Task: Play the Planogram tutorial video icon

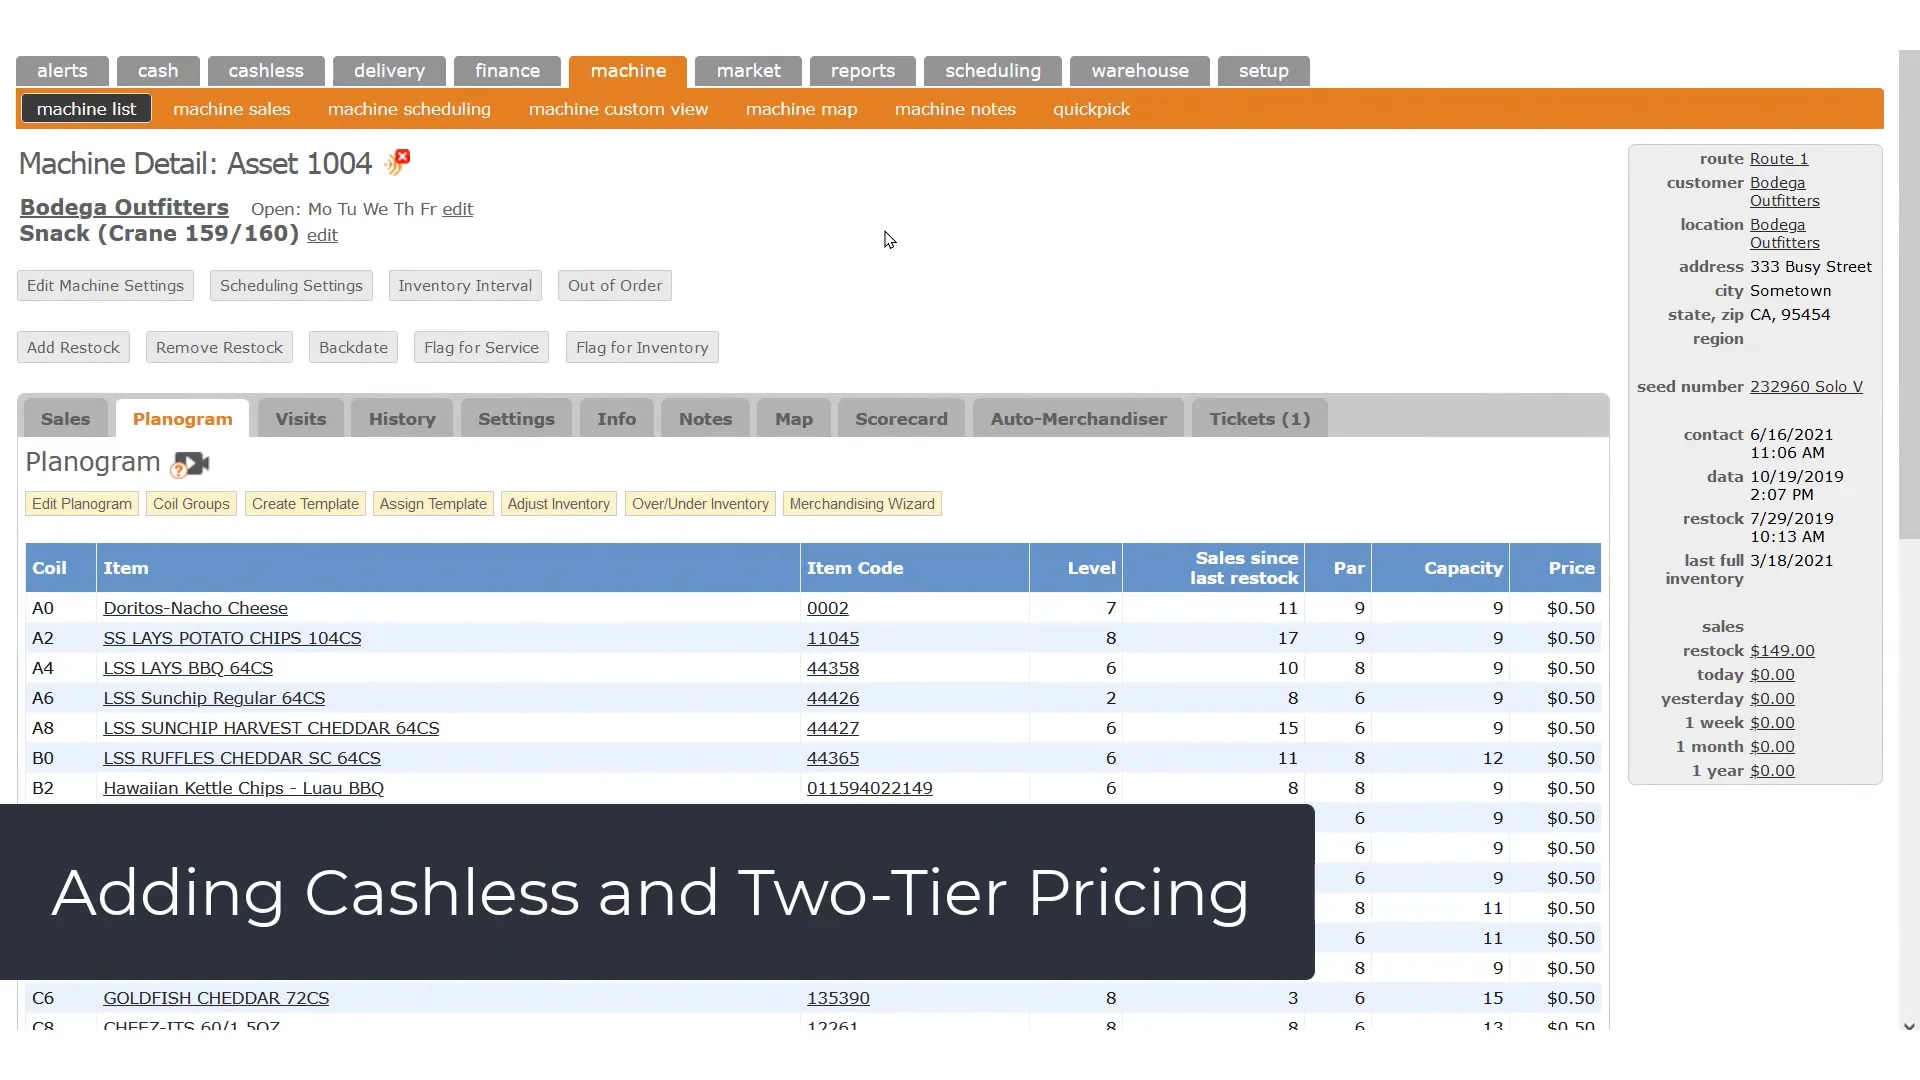Action: (x=190, y=463)
